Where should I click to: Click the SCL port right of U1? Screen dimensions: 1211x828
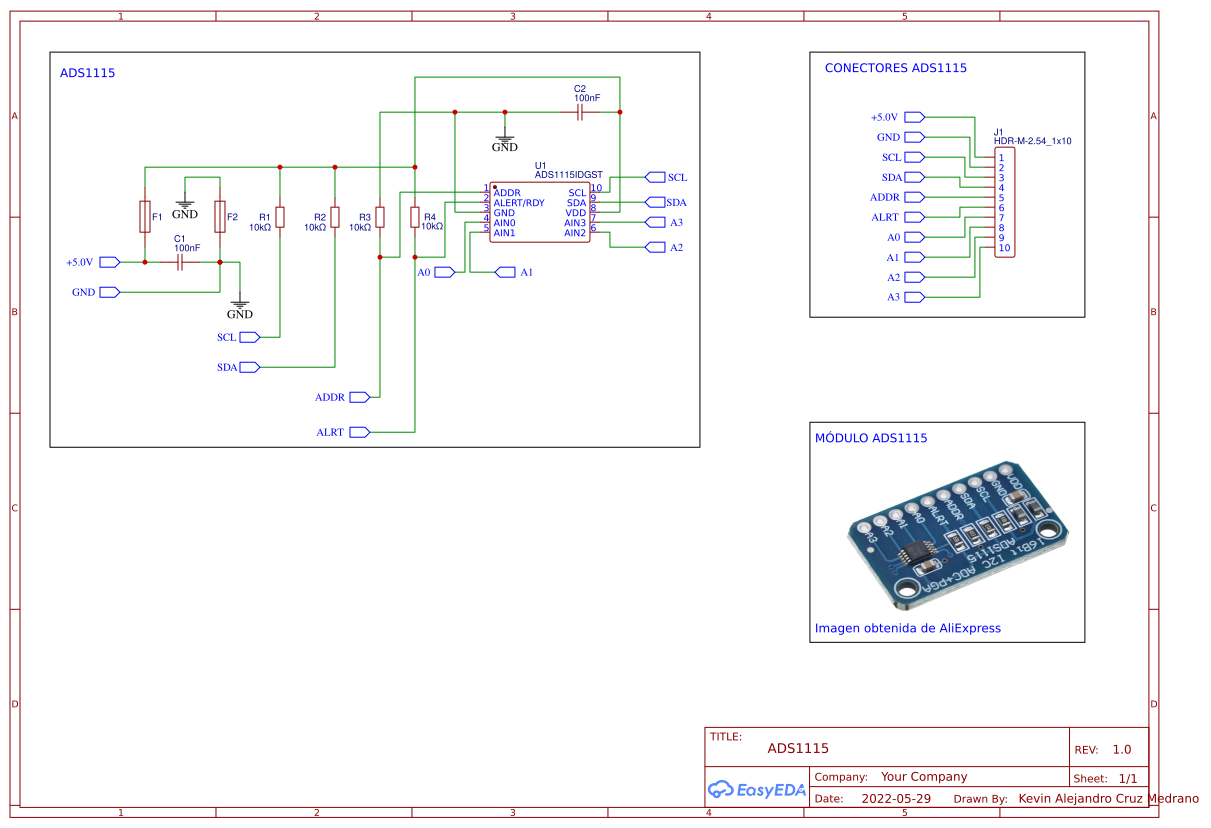pyautogui.click(x=666, y=177)
